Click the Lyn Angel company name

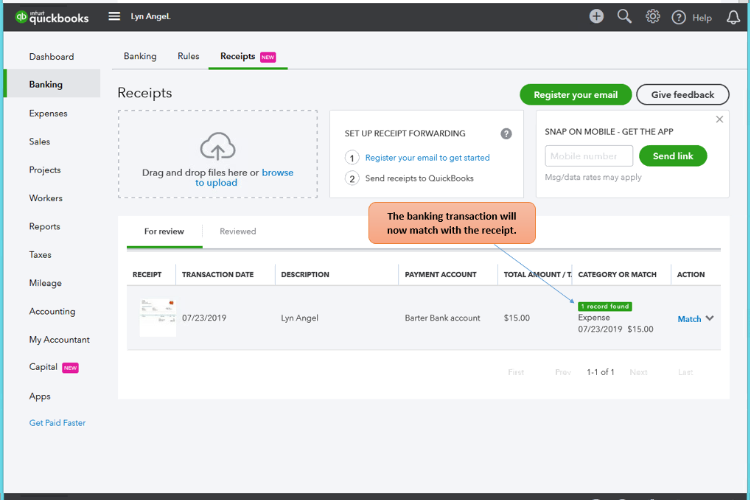click(x=151, y=16)
